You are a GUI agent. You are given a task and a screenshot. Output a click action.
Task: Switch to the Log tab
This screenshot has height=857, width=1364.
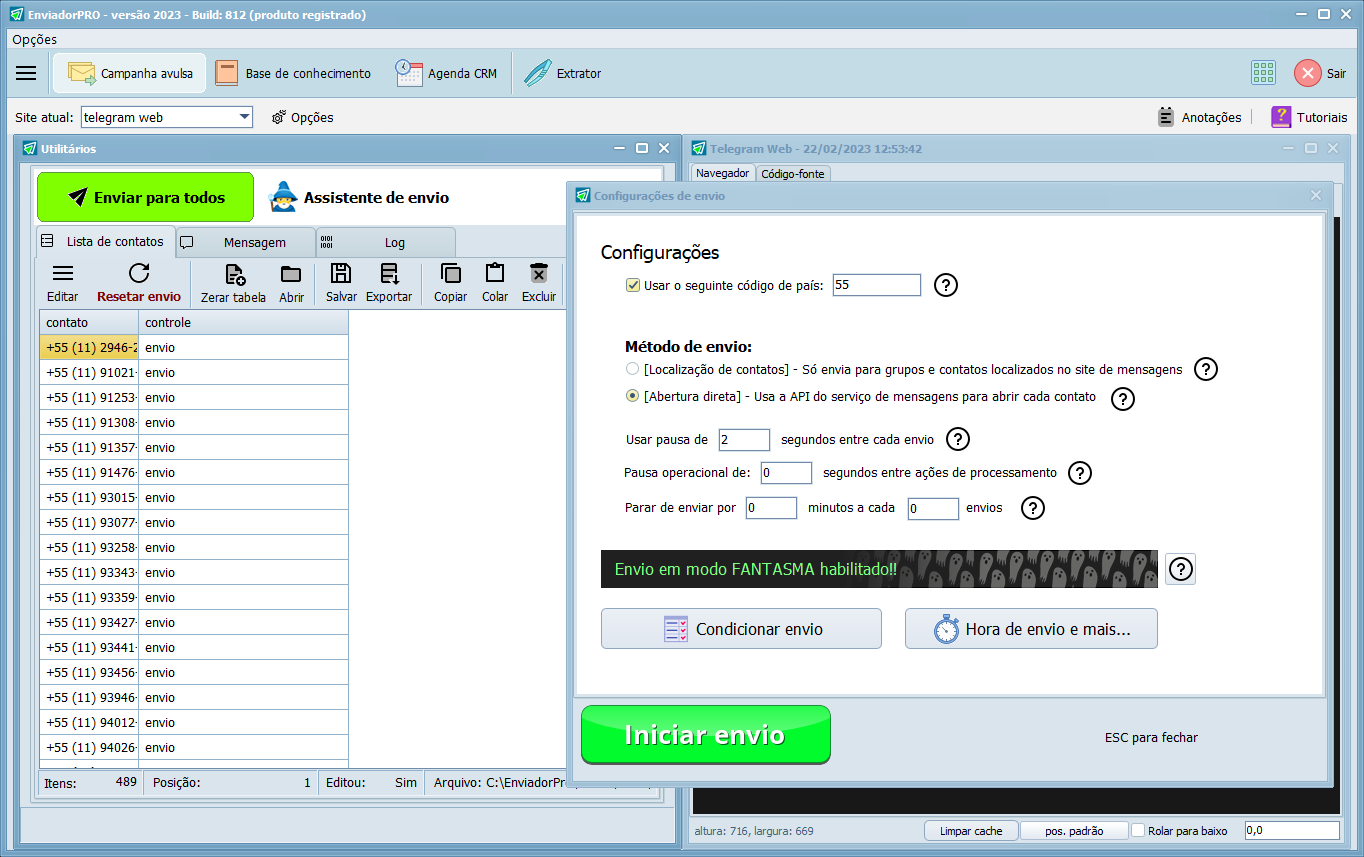[x=386, y=242]
